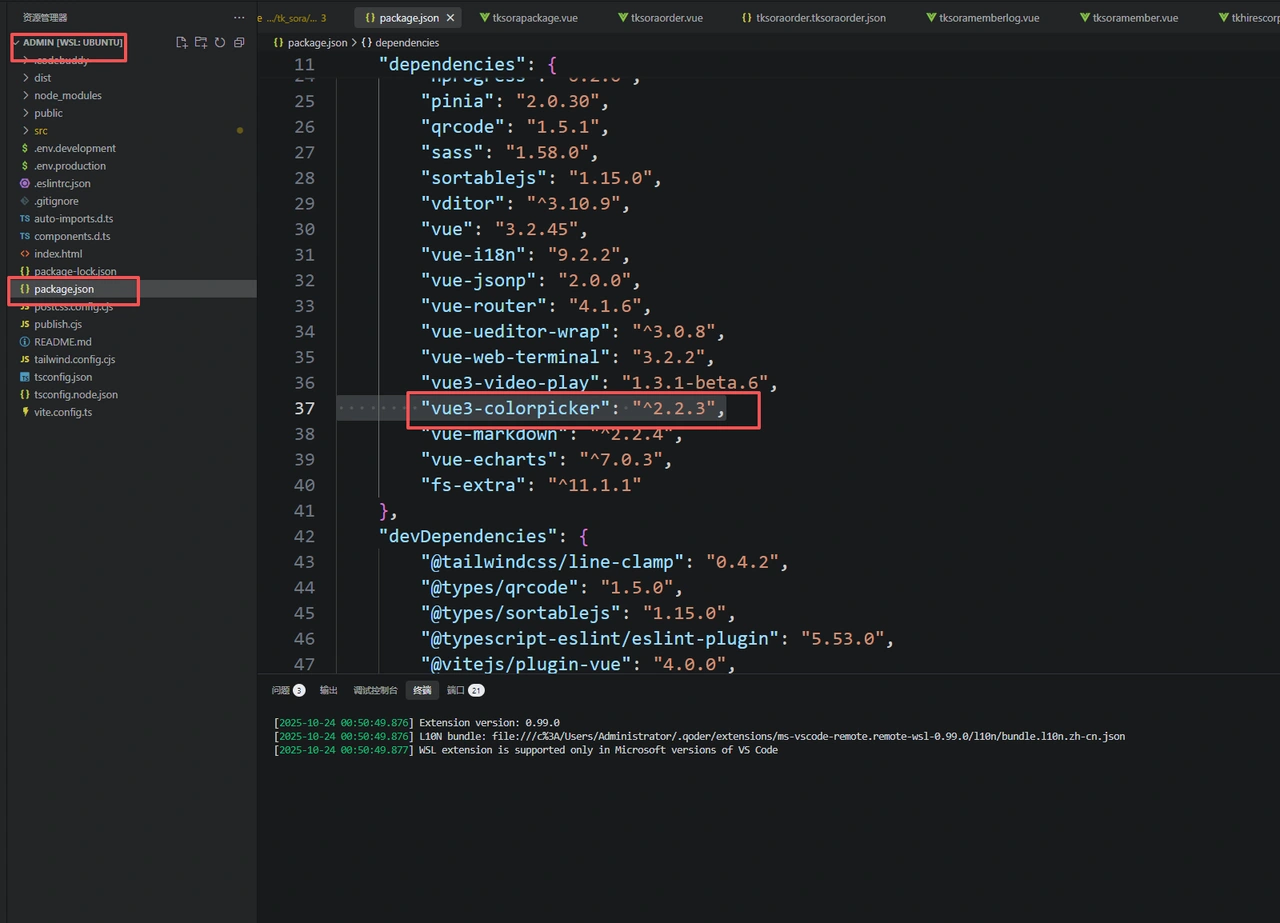This screenshot has width=1280, height=923.
Task: Collapse all folders in explorer
Action: coord(239,43)
